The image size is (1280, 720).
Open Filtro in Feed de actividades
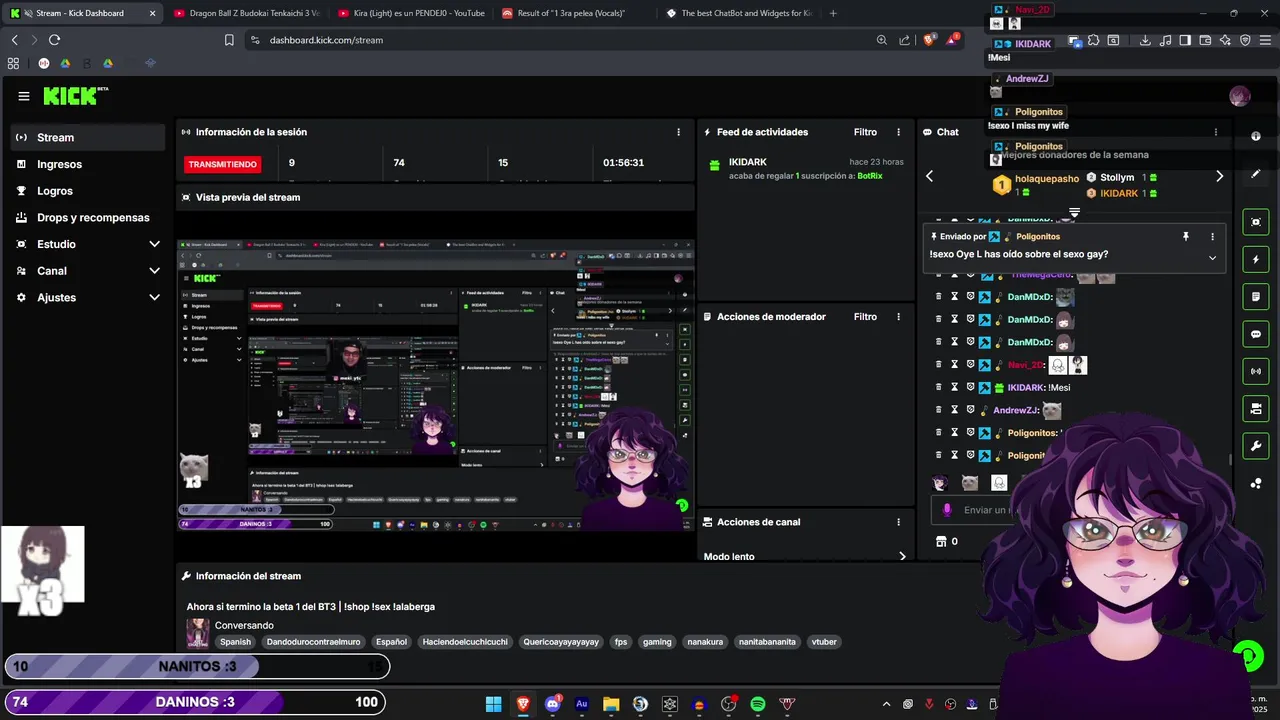pos(865,132)
